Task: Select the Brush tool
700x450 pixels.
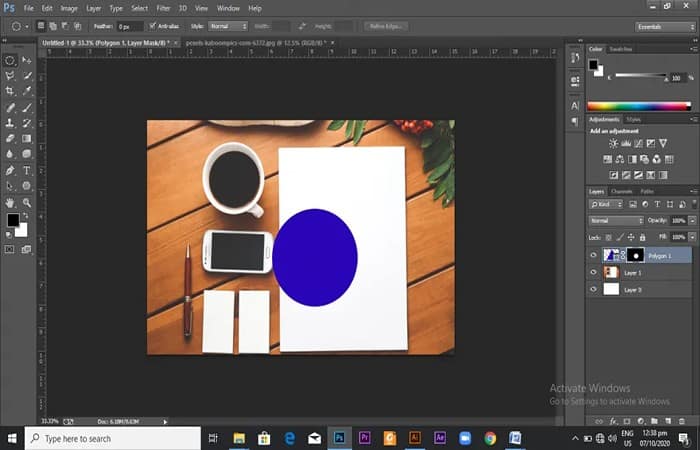Action: 27,107
